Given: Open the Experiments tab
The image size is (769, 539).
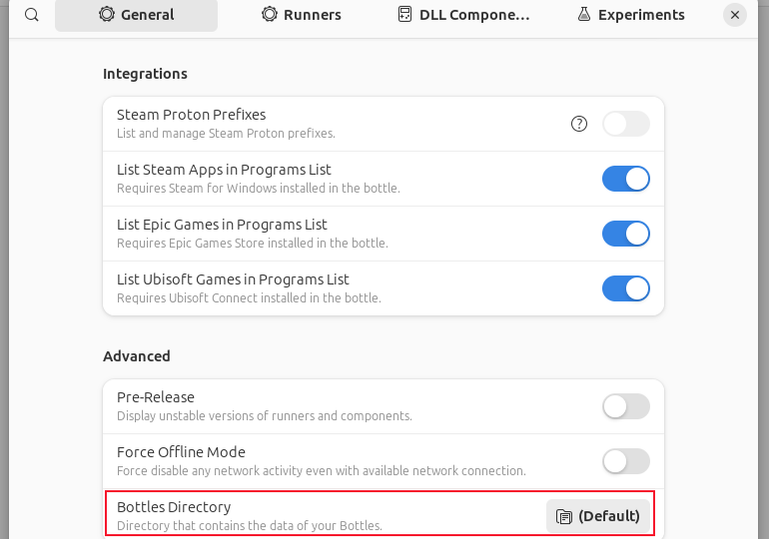Looking at the screenshot, I should pos(631,15).
